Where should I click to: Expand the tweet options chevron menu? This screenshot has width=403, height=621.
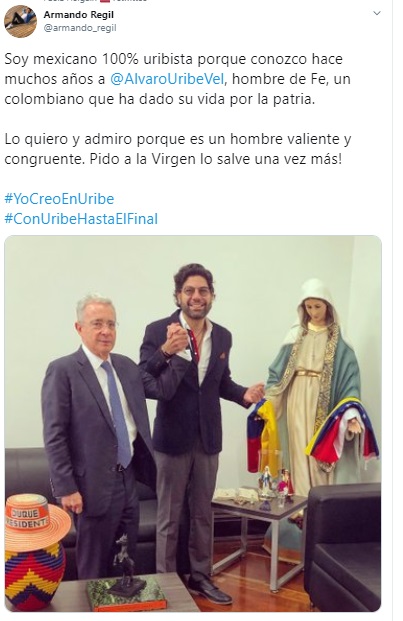[x=377, y=13]
